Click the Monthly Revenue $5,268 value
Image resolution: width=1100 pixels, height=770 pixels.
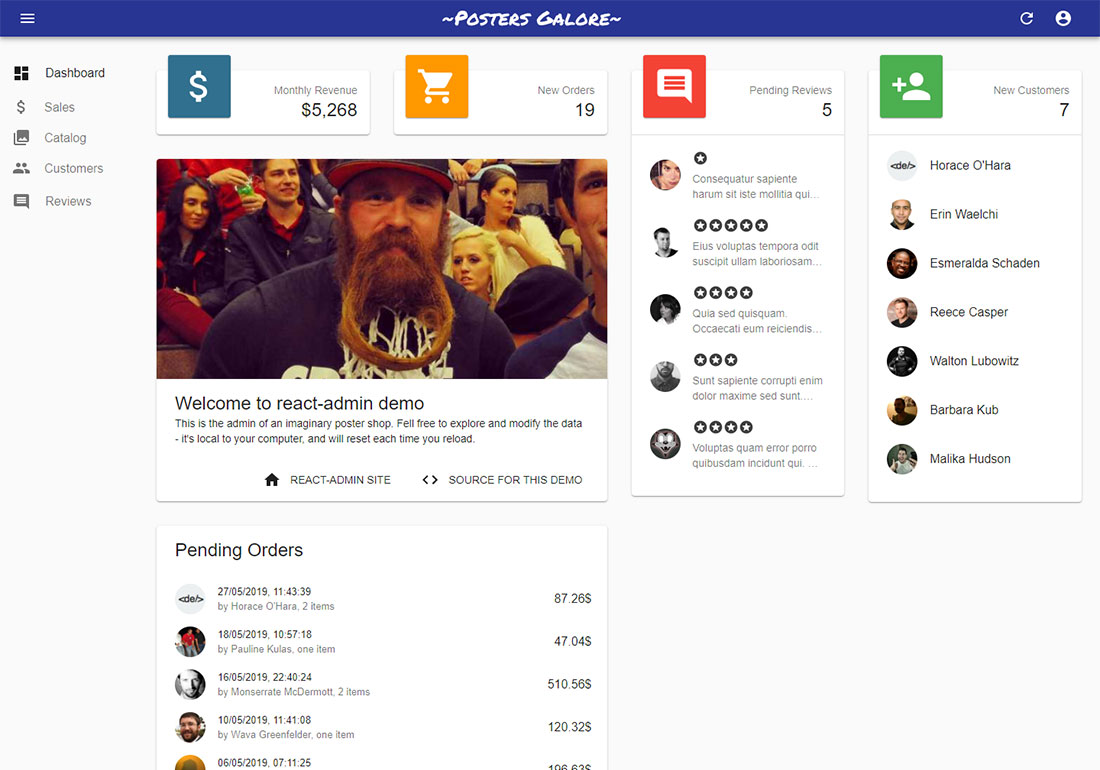pos(329,110)
